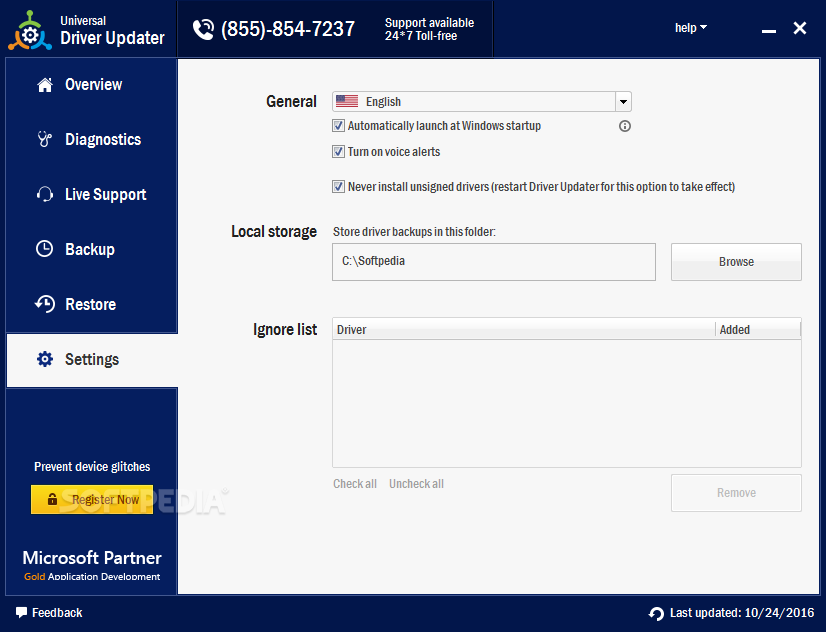
Task: Disable Turn on voice alerts checkbox
Action: [x=338, y=152]
